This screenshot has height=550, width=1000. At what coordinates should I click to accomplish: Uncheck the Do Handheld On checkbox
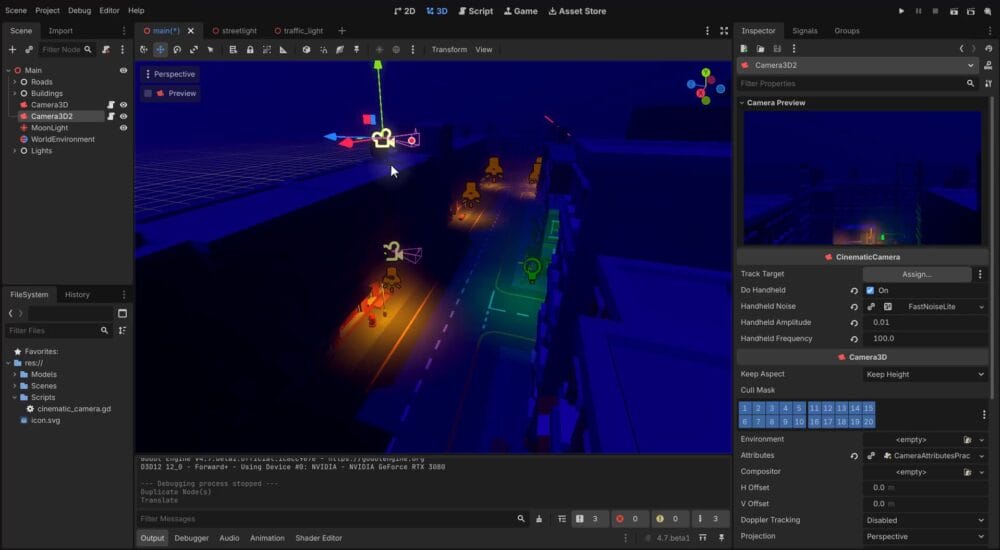[x=870, y=290]
